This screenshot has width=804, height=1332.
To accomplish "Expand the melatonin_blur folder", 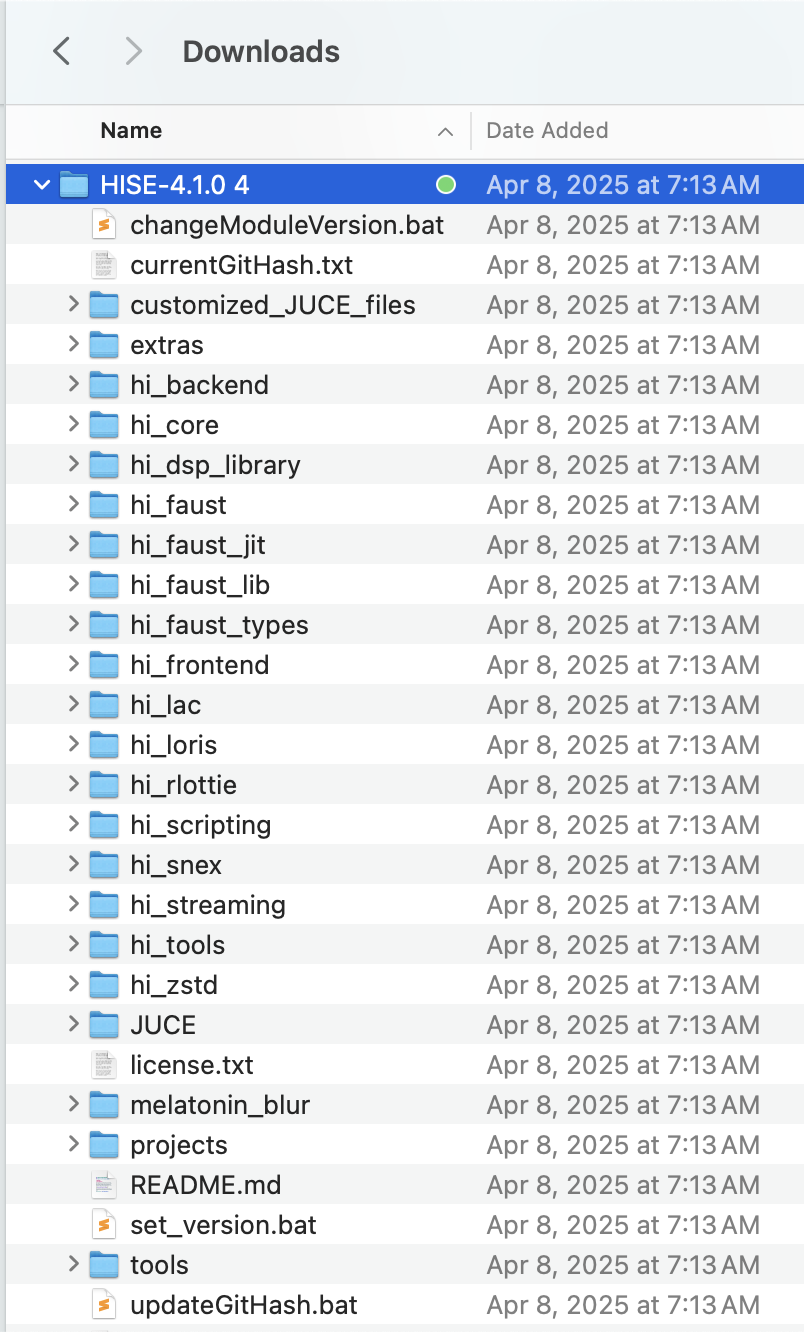I will pyautogui.click(x=73, y=1105).
